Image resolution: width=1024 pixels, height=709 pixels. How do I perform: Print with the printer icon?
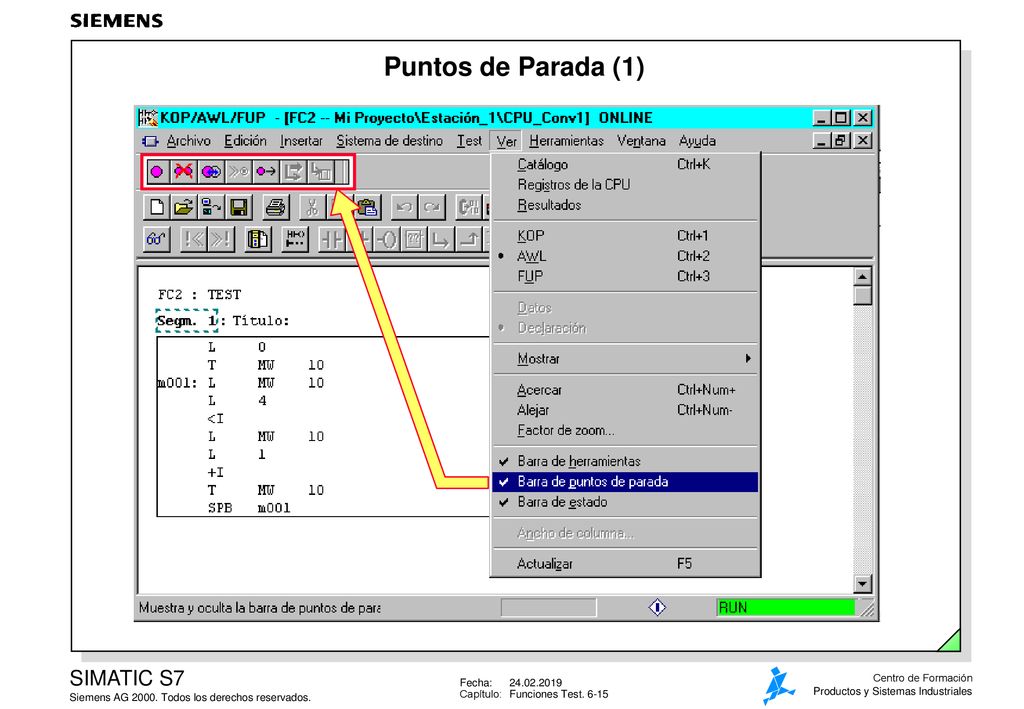tap(276, 208)
